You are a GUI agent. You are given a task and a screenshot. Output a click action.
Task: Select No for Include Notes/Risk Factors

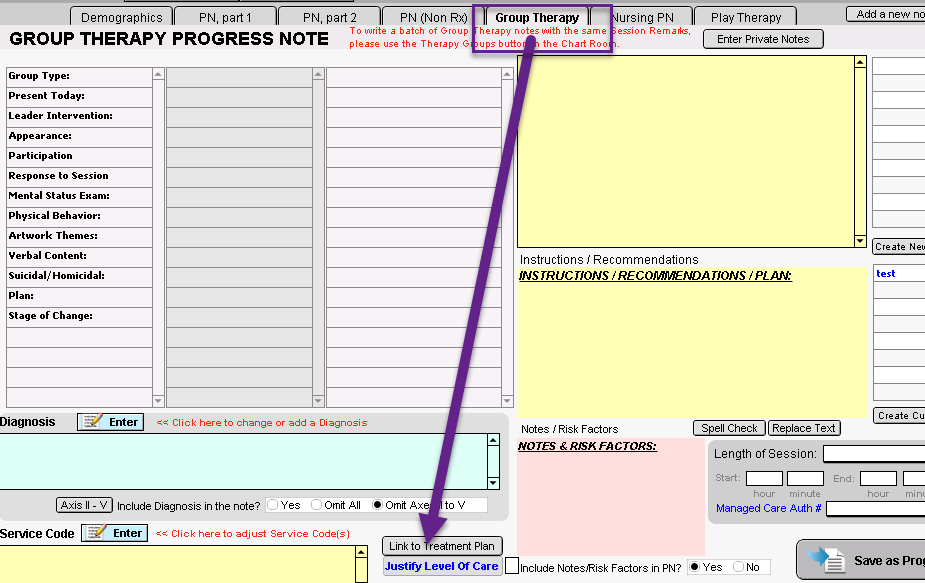739,567
